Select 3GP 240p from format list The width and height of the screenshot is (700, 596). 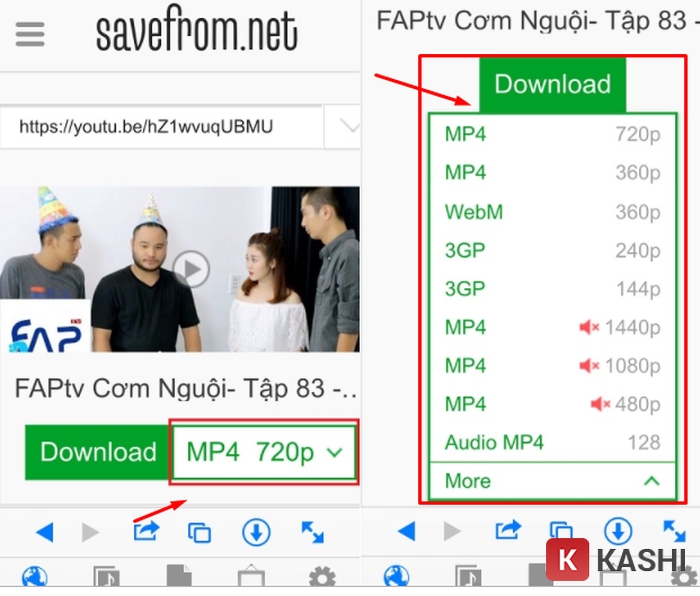point(553,250)
